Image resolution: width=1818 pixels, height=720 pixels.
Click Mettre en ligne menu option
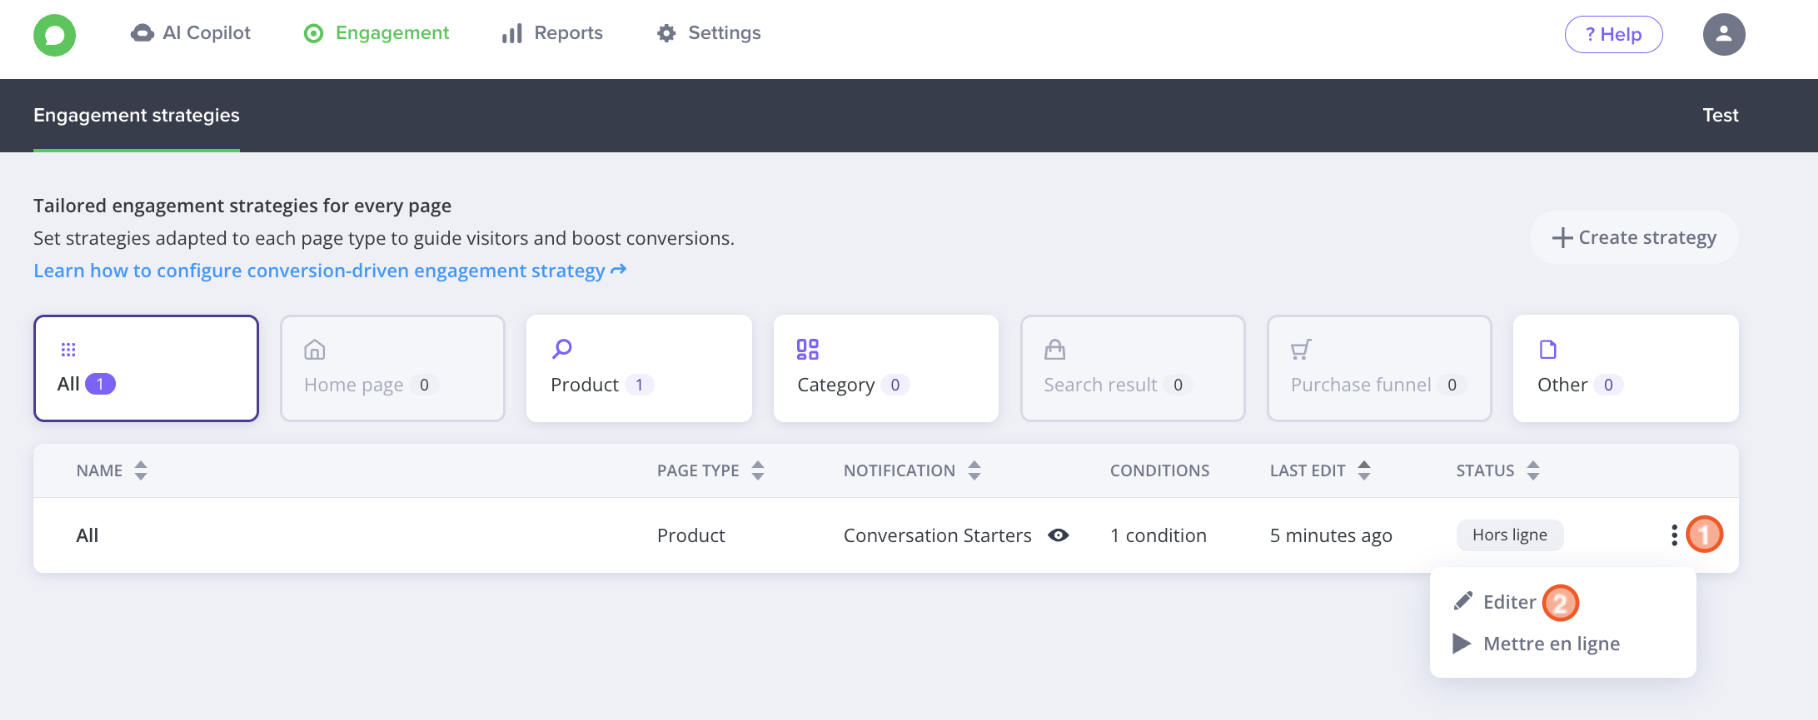[x=1550, y=644]
